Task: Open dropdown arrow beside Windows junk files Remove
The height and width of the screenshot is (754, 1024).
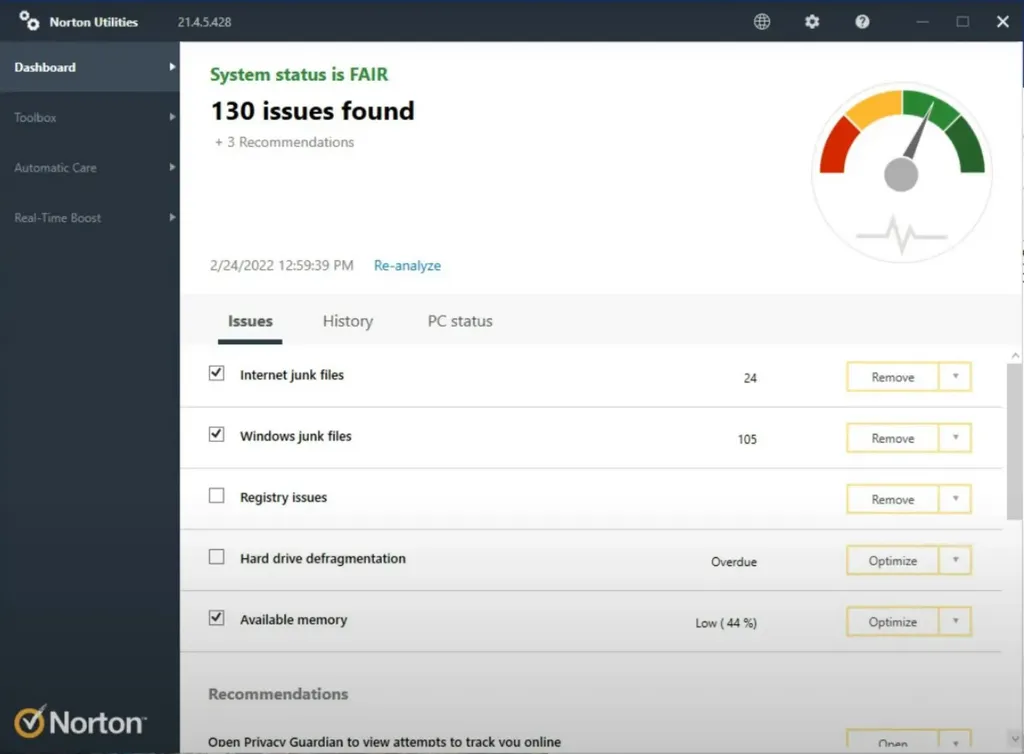Action: tap(955, 438)
